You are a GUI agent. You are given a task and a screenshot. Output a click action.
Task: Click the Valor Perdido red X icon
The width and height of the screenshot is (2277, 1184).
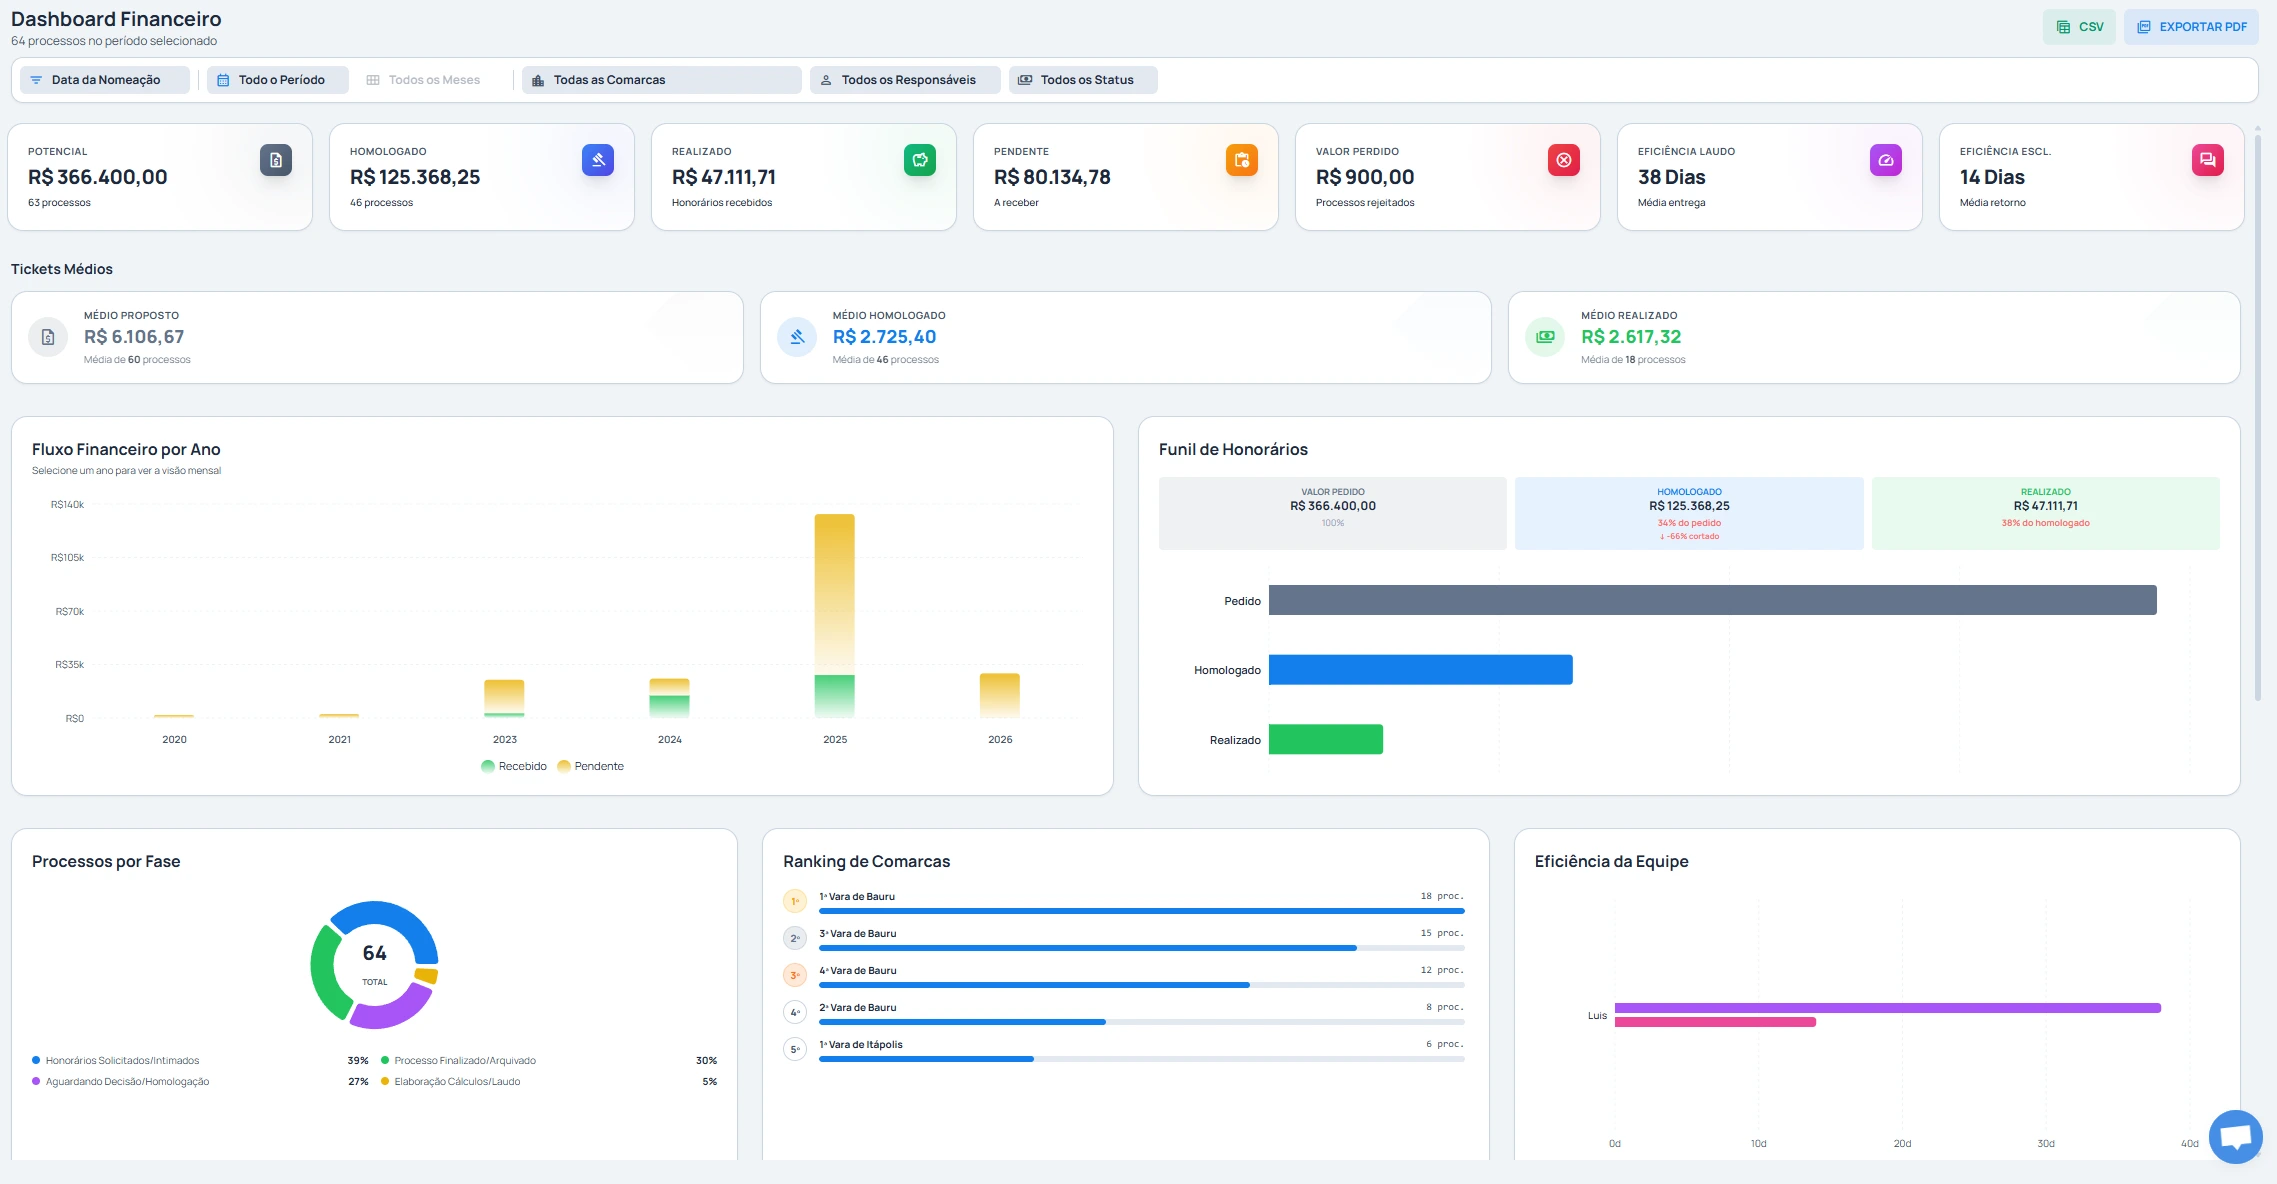pos(1564,160)
